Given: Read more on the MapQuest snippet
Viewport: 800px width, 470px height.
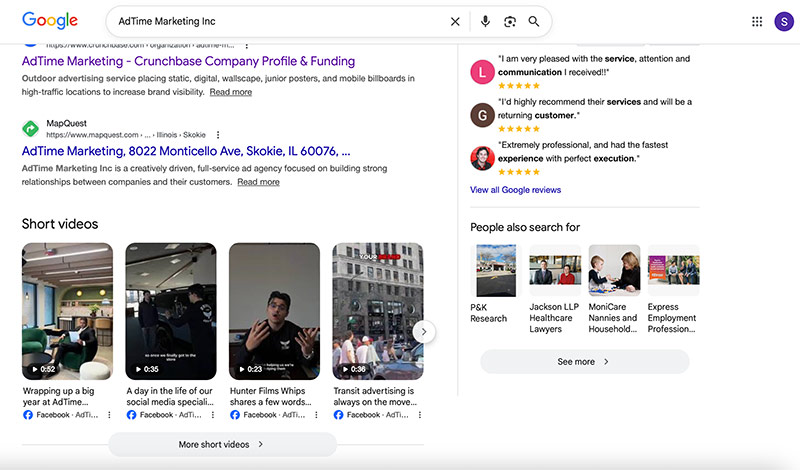Looking at the screenshot, I should 258,182.
